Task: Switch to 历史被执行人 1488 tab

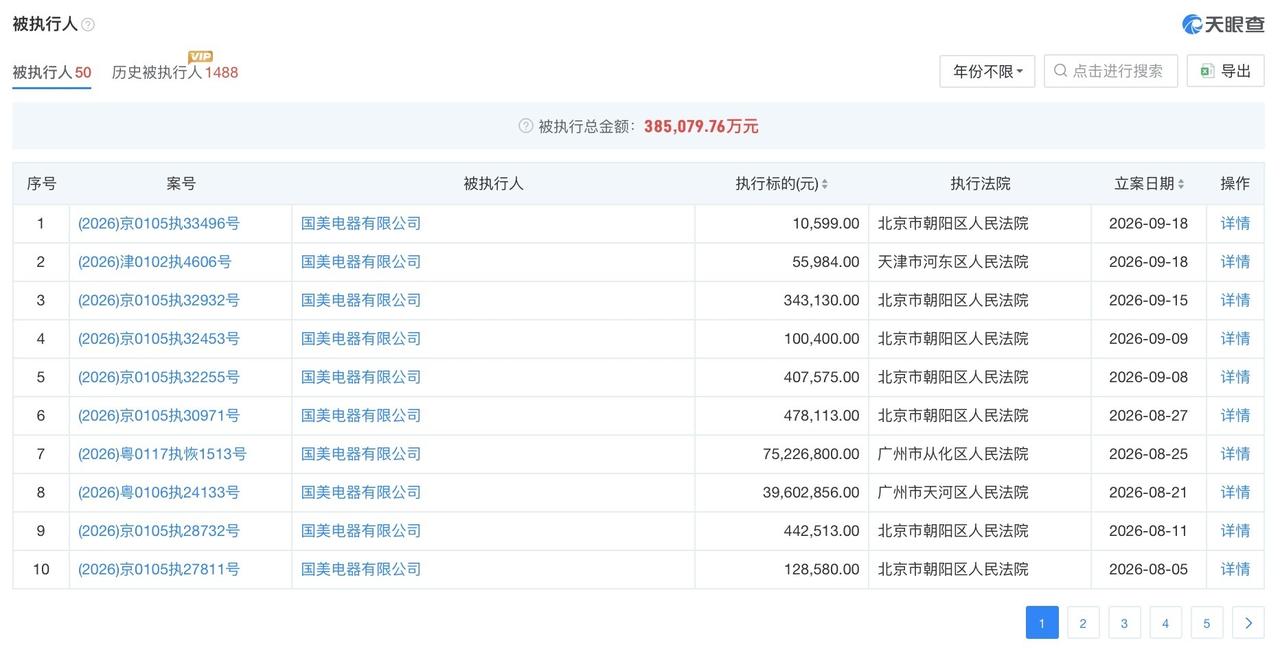Action: coord(175,72)
